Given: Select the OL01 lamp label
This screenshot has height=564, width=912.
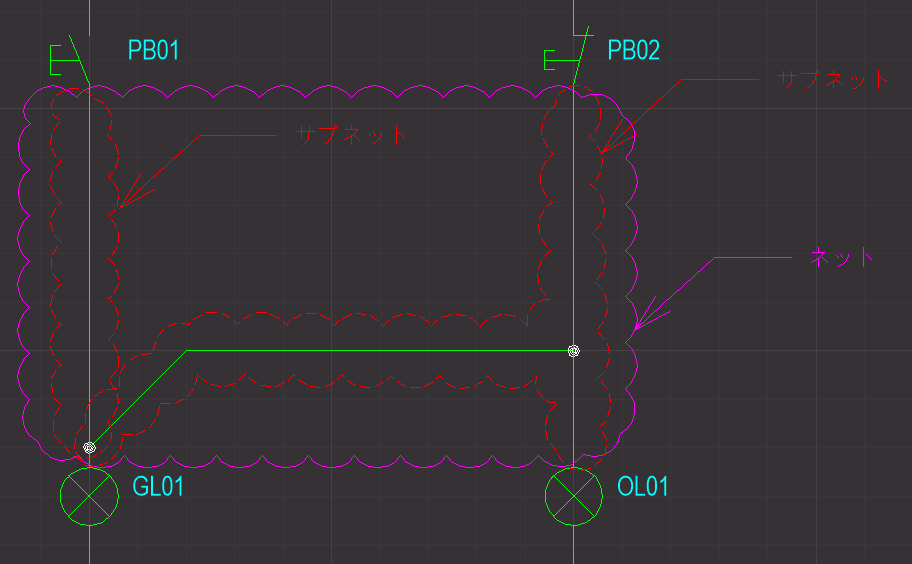Looking at the screenshot, I should (643, 486).
